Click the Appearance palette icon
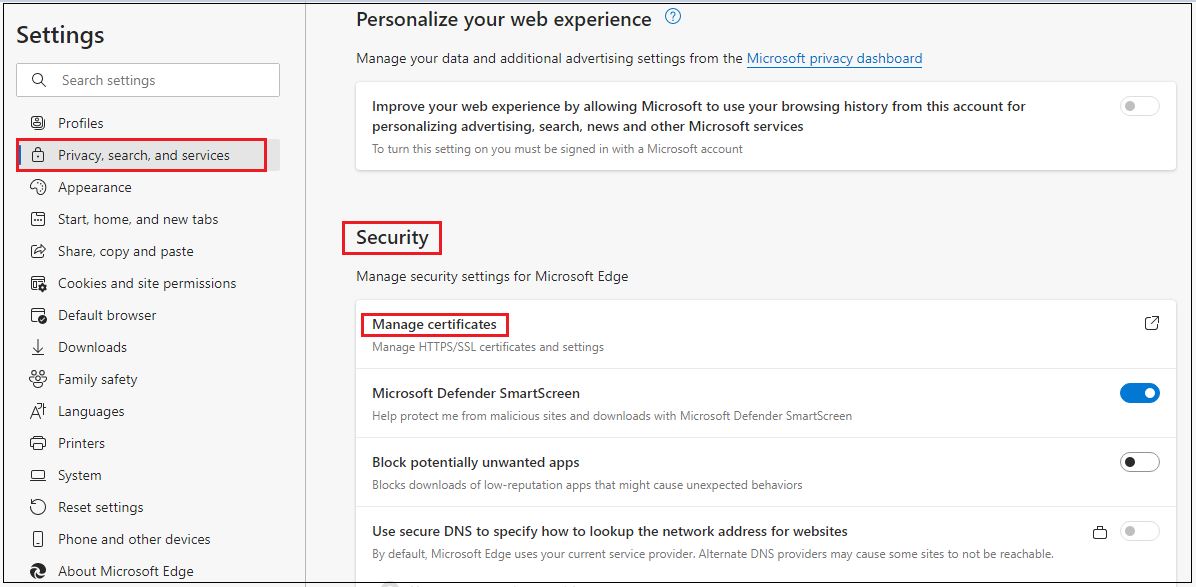Screen dimensions: 1196x587 click(x=38, y=187)
